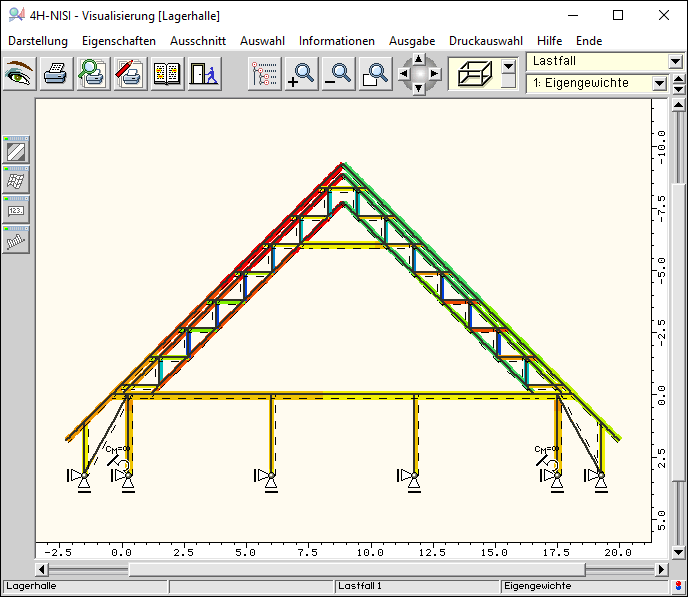Click the pan up arrow button
The image size is (688, 597).
pos(418,59)
